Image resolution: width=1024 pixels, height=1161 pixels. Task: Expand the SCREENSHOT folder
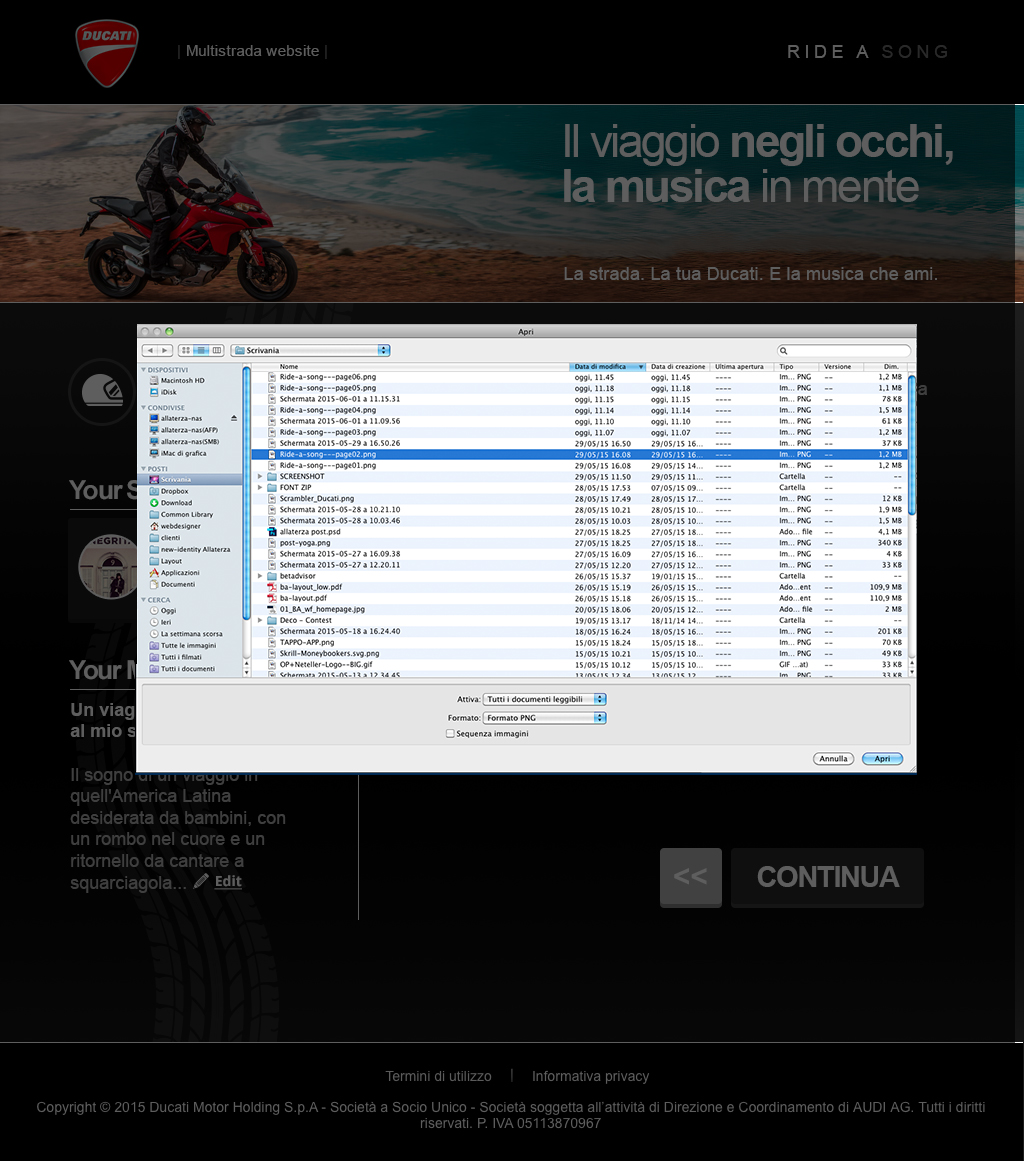click(260, 477)
